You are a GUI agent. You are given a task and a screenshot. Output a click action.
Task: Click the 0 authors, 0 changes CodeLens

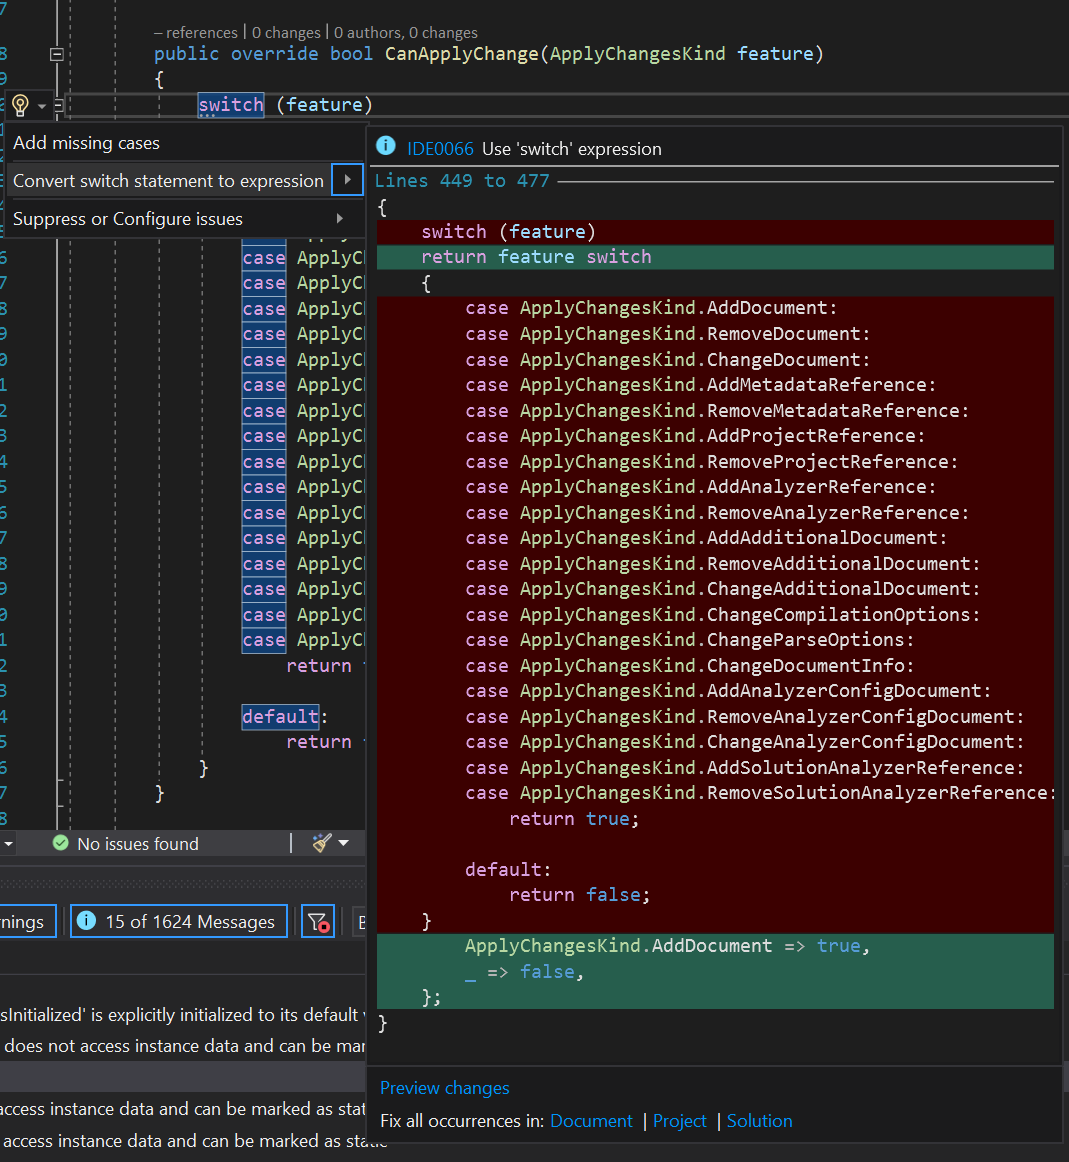(405, 33)
